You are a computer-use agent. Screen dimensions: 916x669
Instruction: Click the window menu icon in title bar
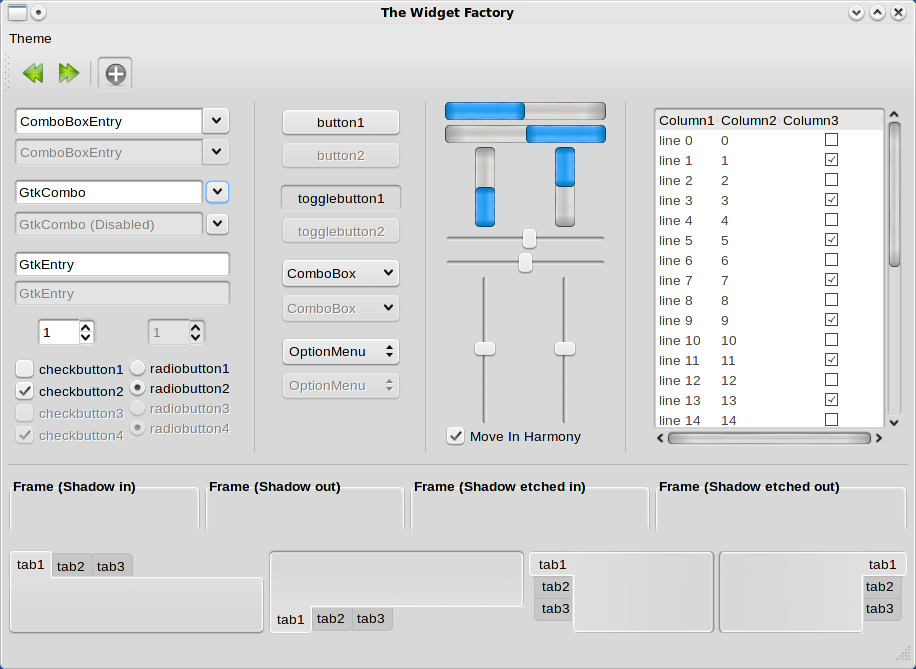(x=17, y=13)
